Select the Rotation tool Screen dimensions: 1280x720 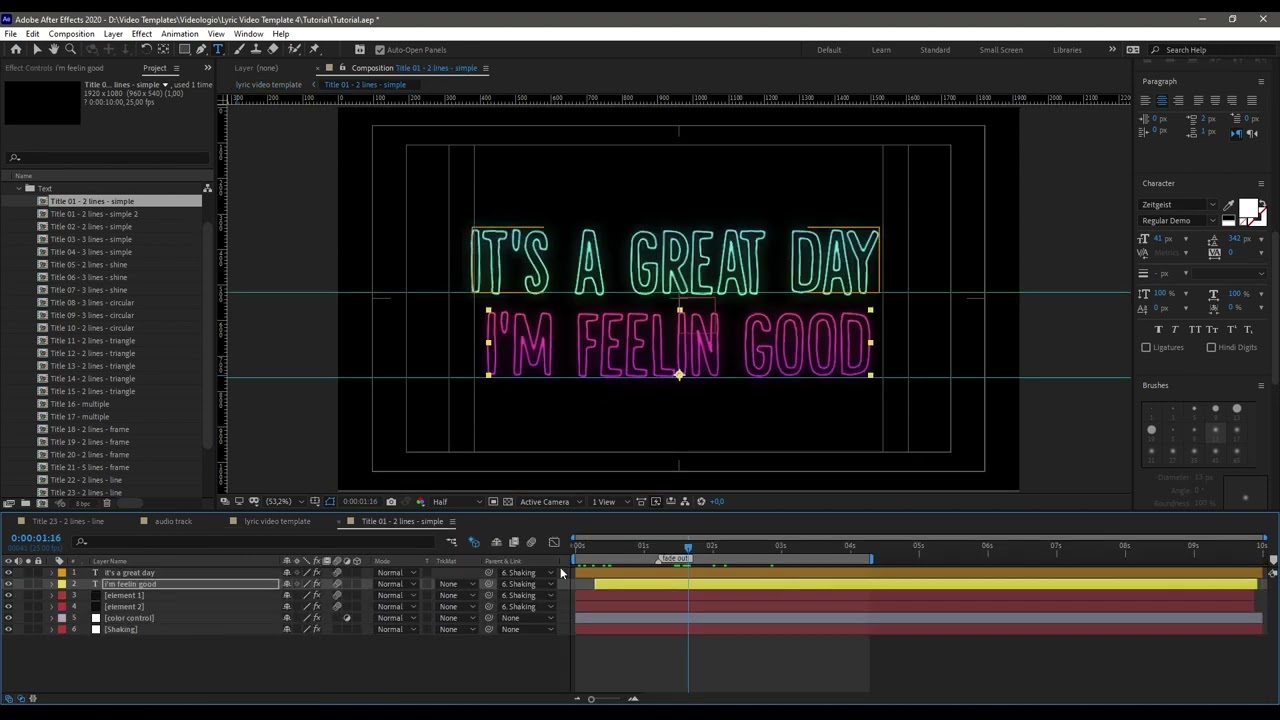tap(146, 49)
